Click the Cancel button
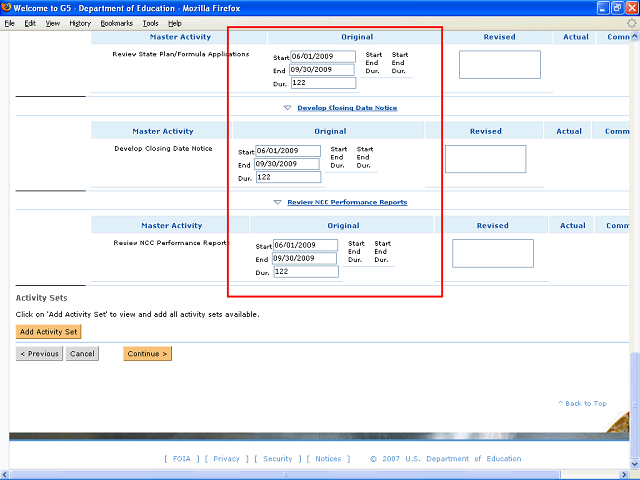This screenshot has height=480, width=640. click(82, 354)
